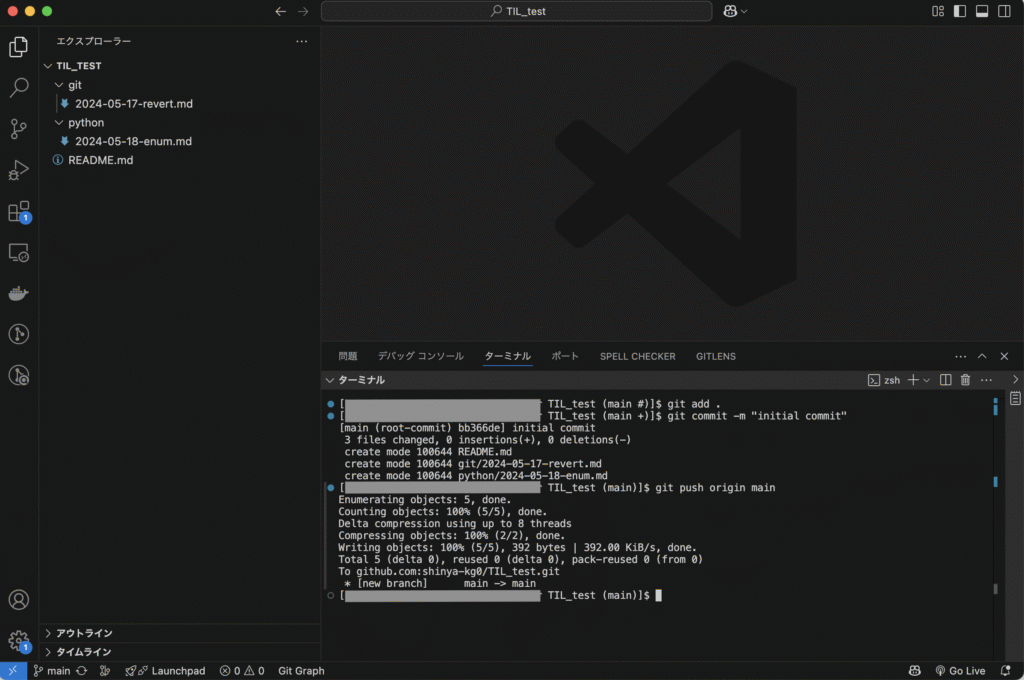The width and height of the screenshot is (1024, 680).
Task: Open Copilot chat from title bar
Action: pos(730,11)
